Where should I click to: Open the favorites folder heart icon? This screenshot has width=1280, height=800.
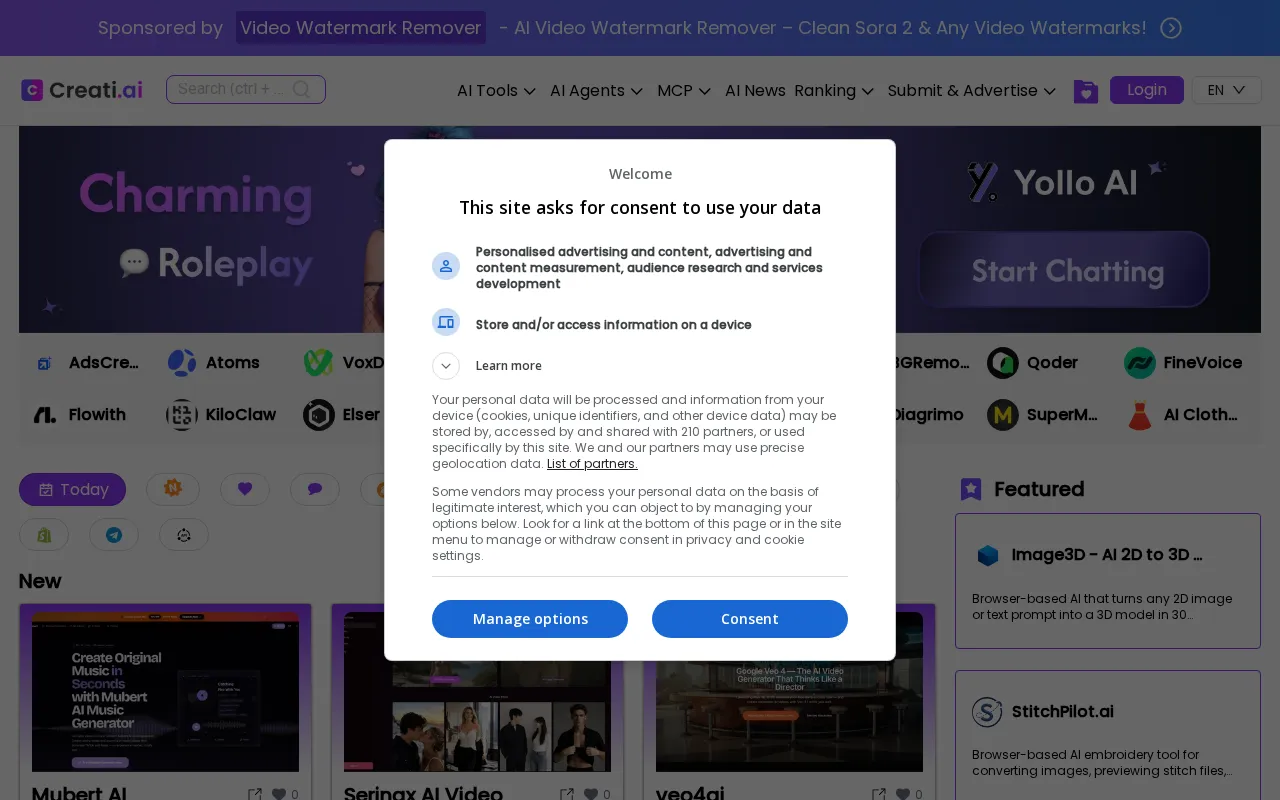coord(1085,91)
